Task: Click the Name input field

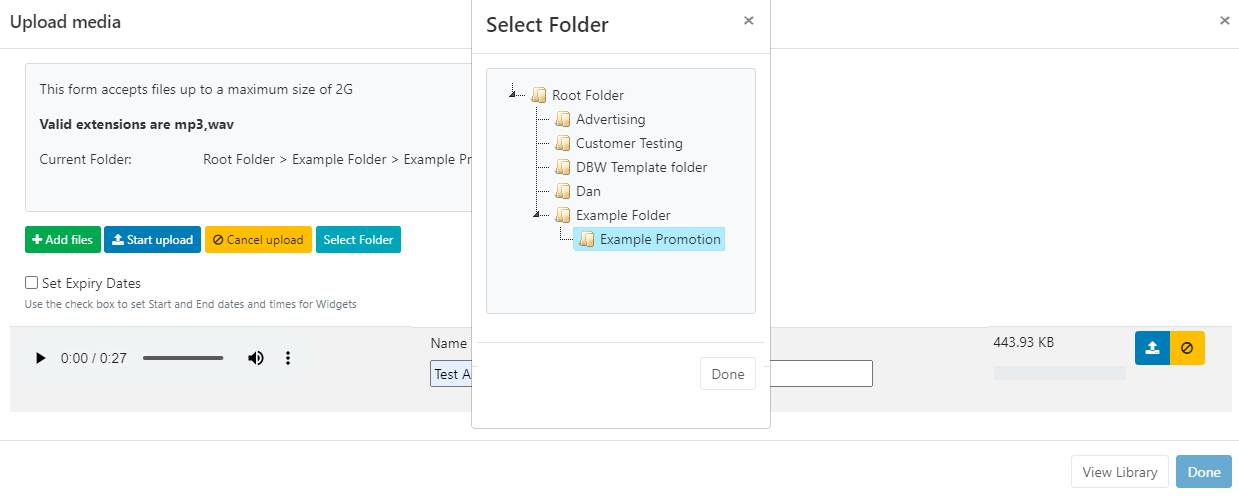Action: (651, 374)
